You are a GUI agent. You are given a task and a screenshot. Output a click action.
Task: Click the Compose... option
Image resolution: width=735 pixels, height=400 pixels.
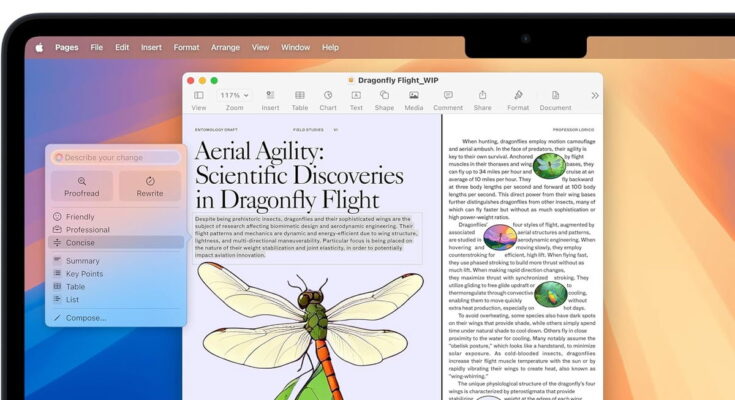pos(116,318)
